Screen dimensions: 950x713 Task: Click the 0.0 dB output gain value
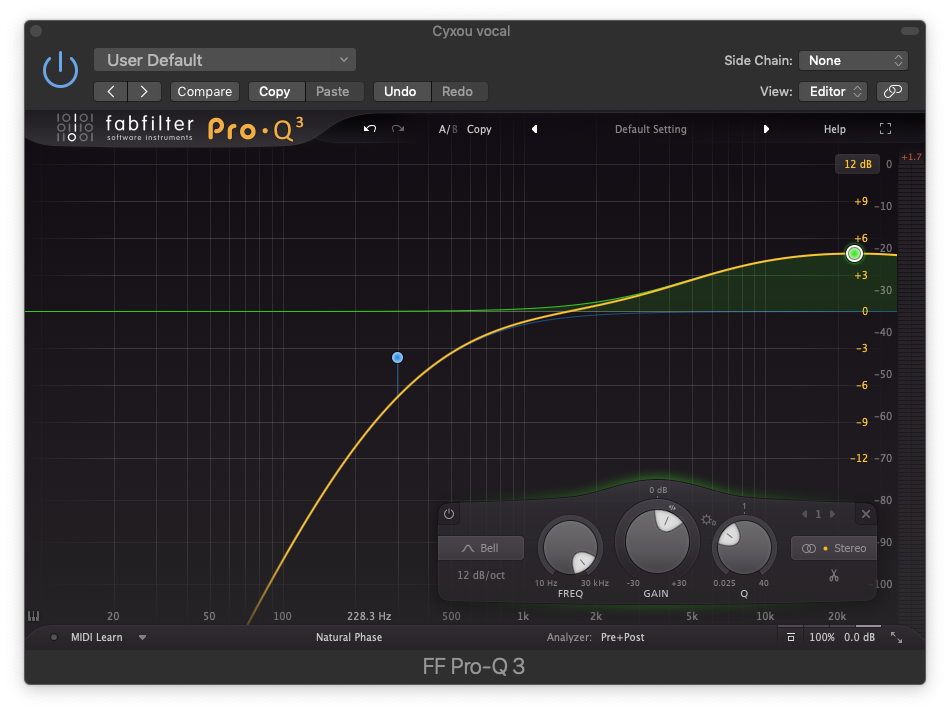pyautogui.click(x=859, y=637)
